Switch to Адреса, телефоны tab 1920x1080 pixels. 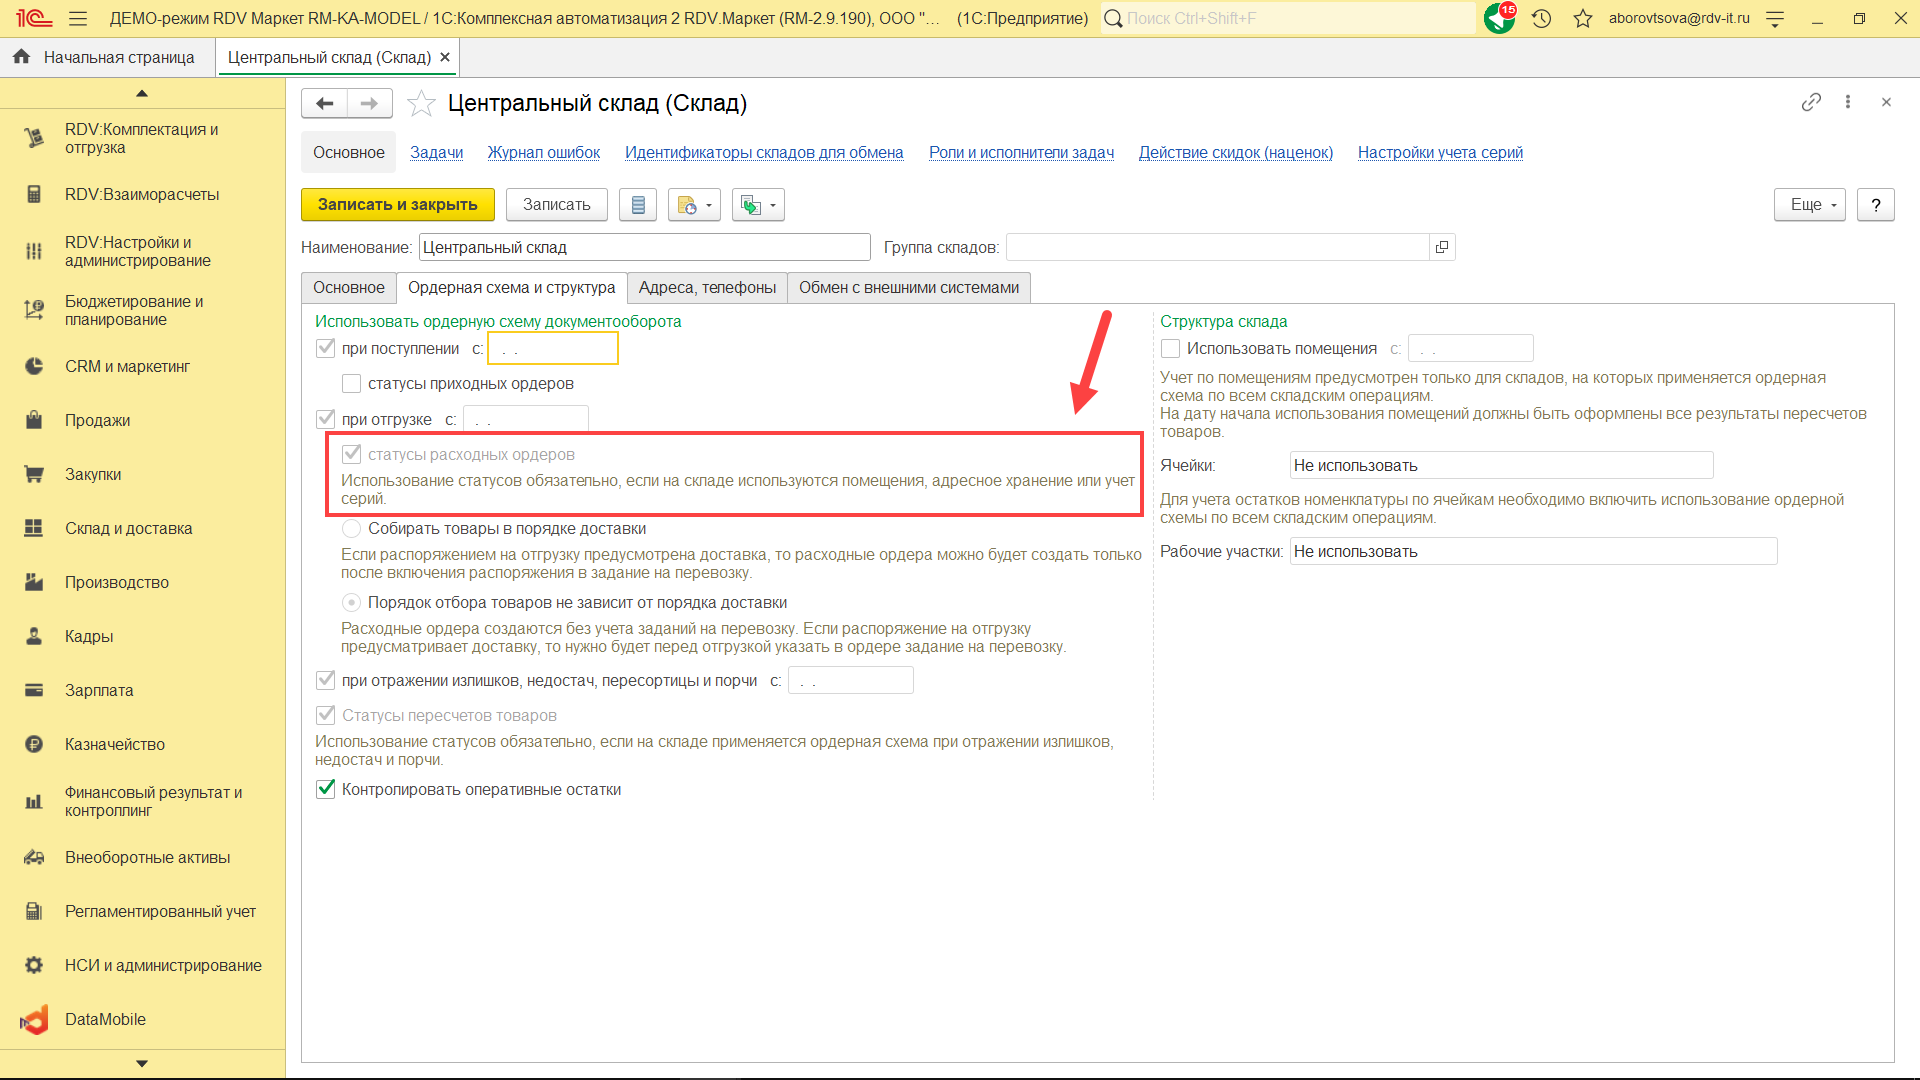coord(707,287)
